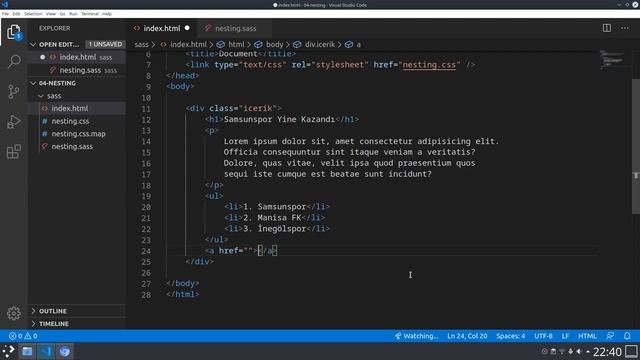Click the Ln 24, Col 20 status item
640x360 pixels.
(x=467, y=336)
